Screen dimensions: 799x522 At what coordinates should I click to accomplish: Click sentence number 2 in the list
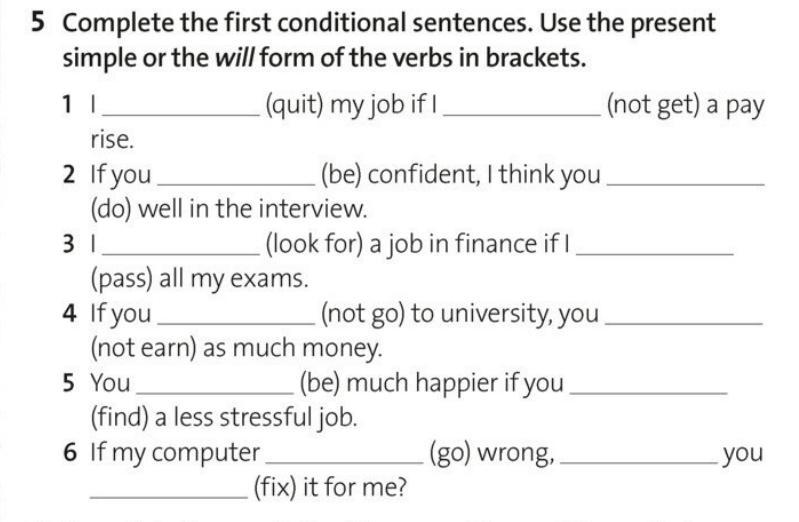click(x=69, y=175)
